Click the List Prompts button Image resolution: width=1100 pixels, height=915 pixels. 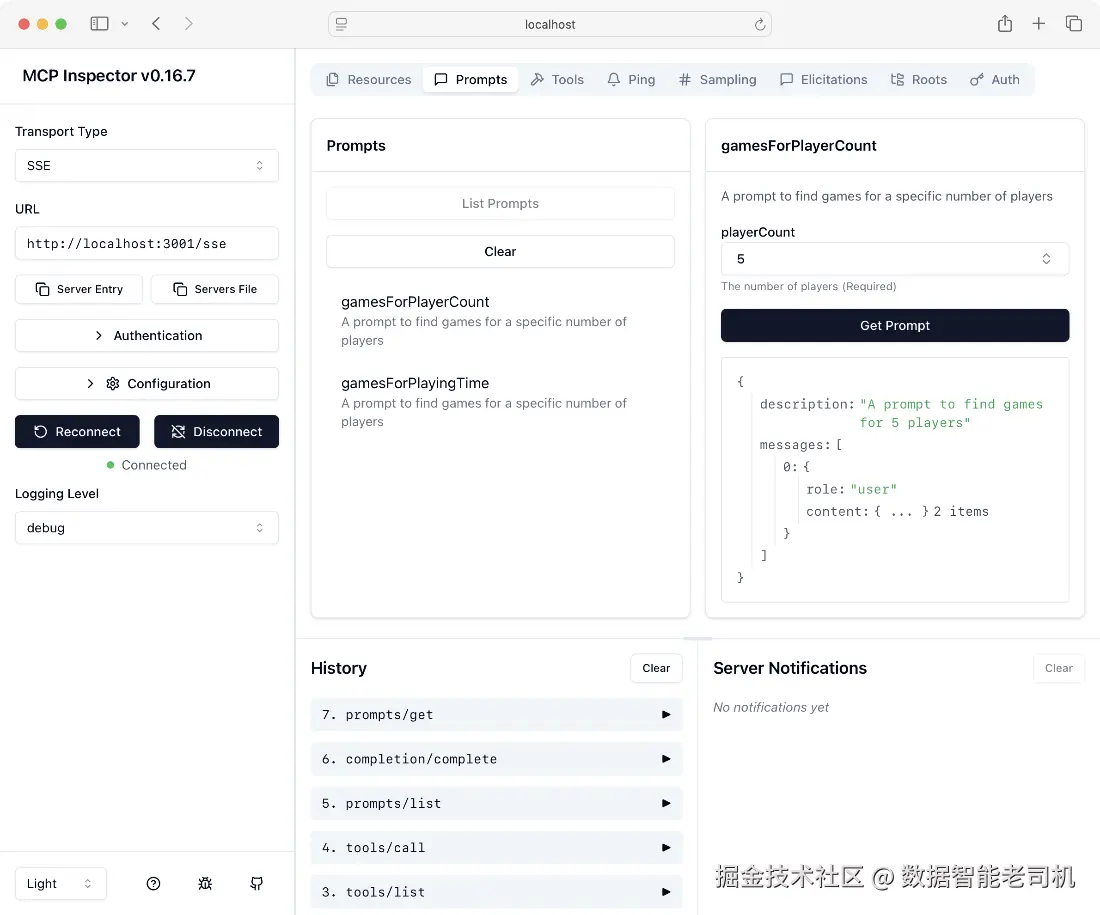point(500,203)
